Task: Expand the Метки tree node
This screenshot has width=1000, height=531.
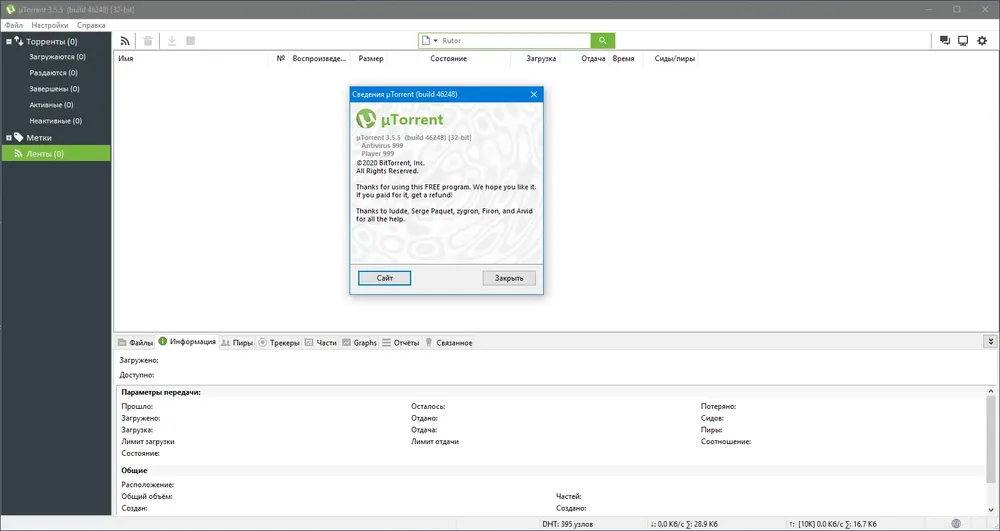Action: click(9, 138)
